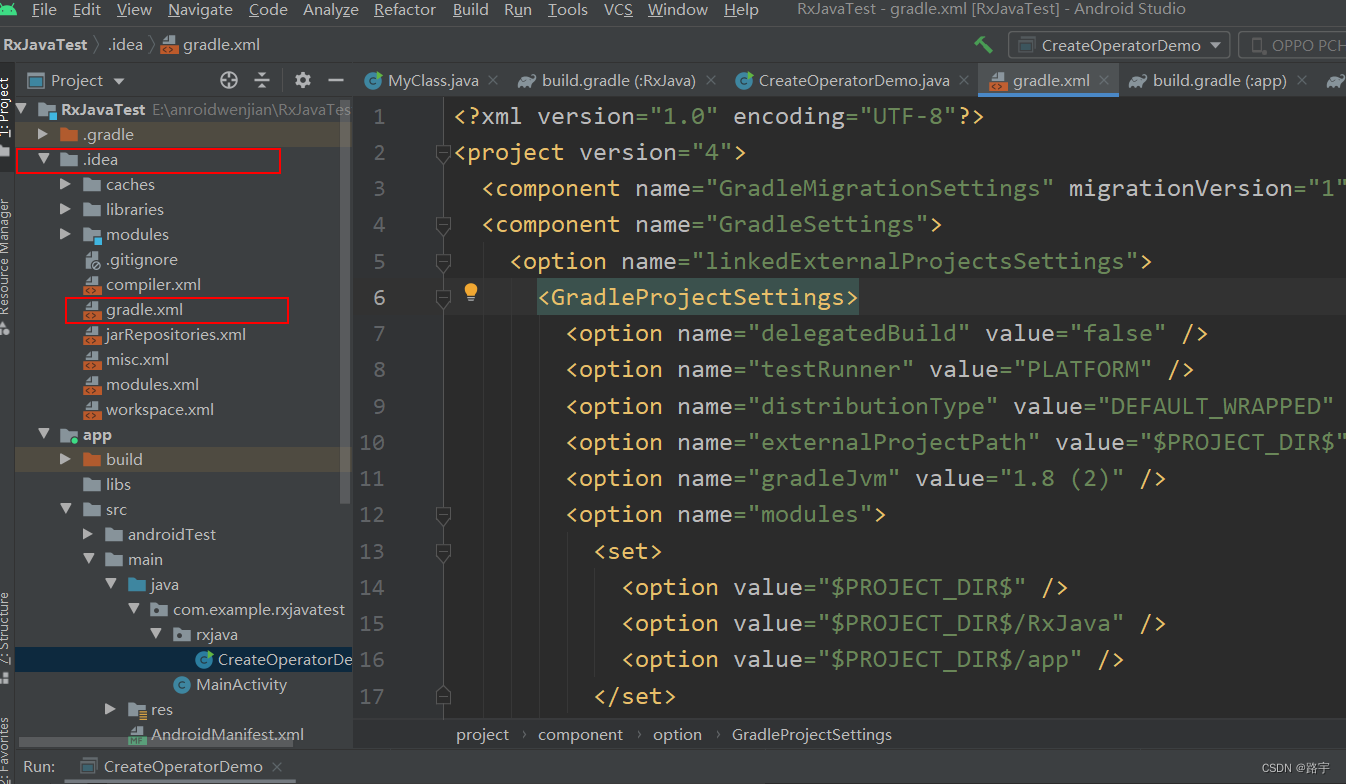Select Opened File with the target icon
The height and width of the screenshot is (784, 1346).
pyautogui.click(x=228, y=80)
